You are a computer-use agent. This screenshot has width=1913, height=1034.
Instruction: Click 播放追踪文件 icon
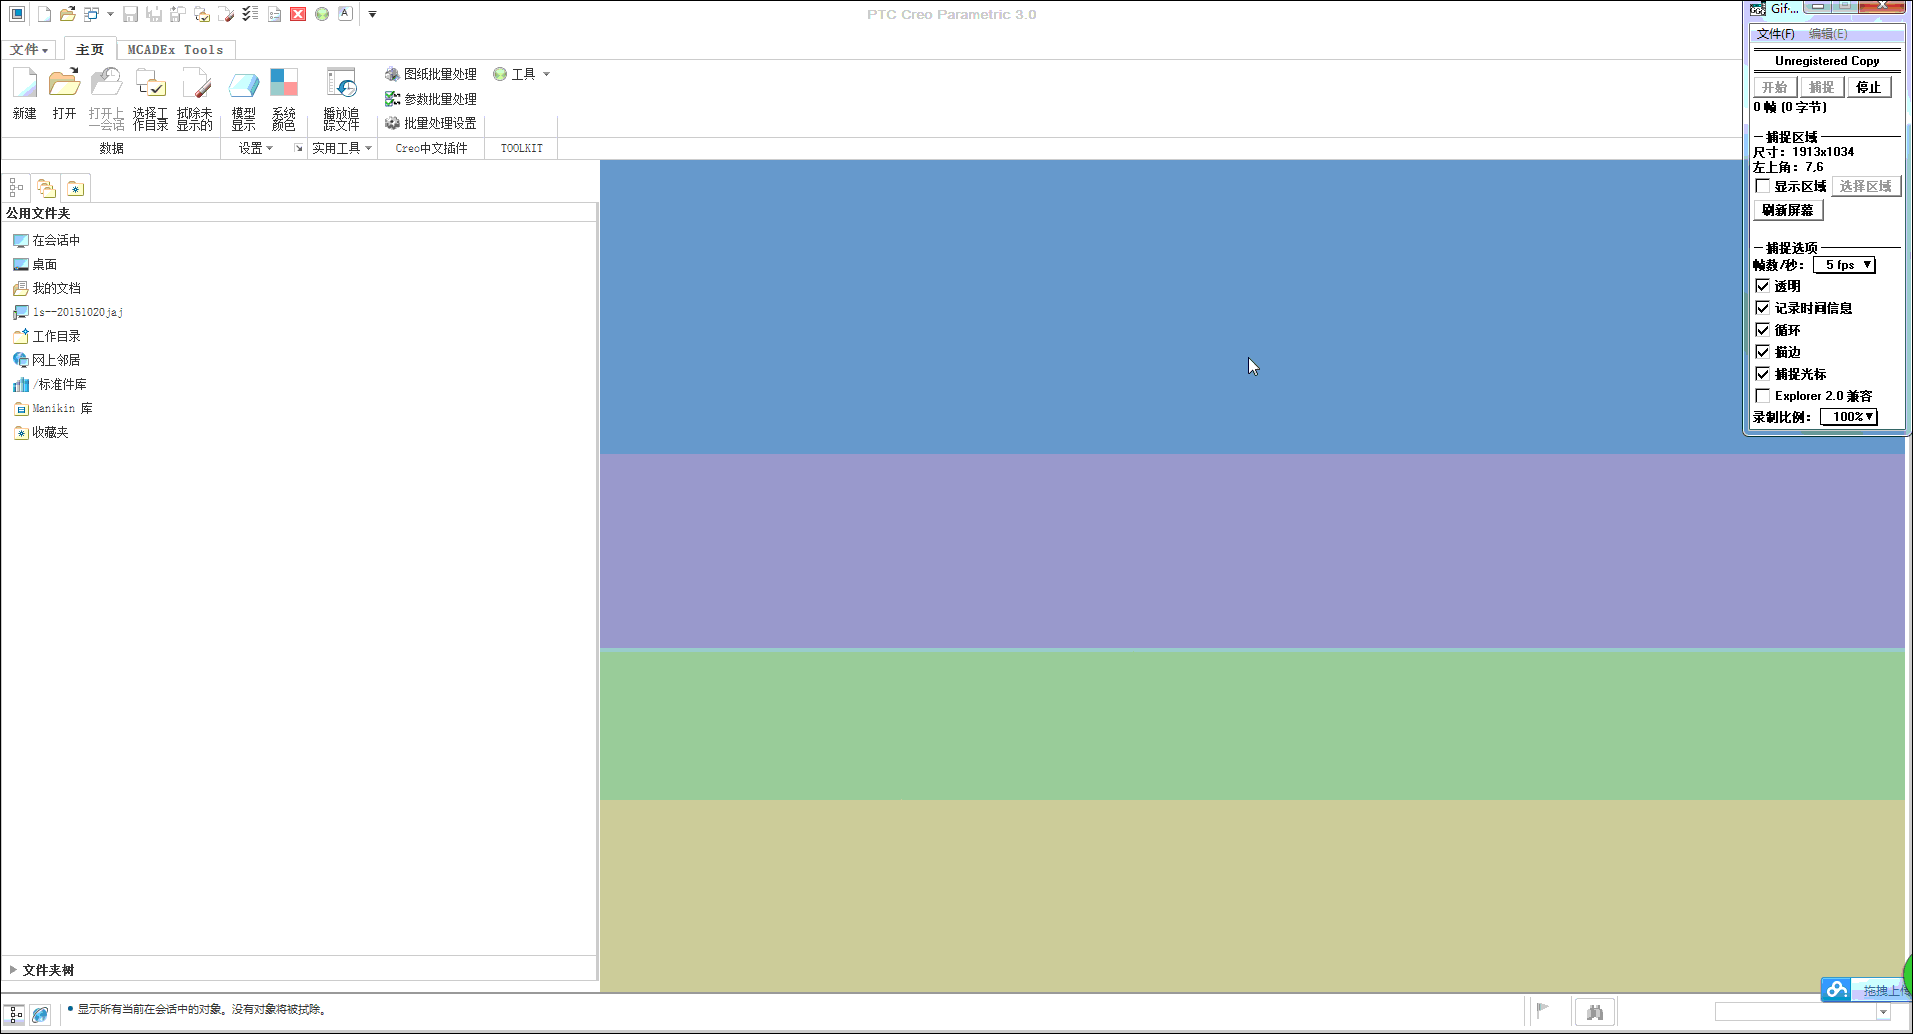(x=341, y=99)
